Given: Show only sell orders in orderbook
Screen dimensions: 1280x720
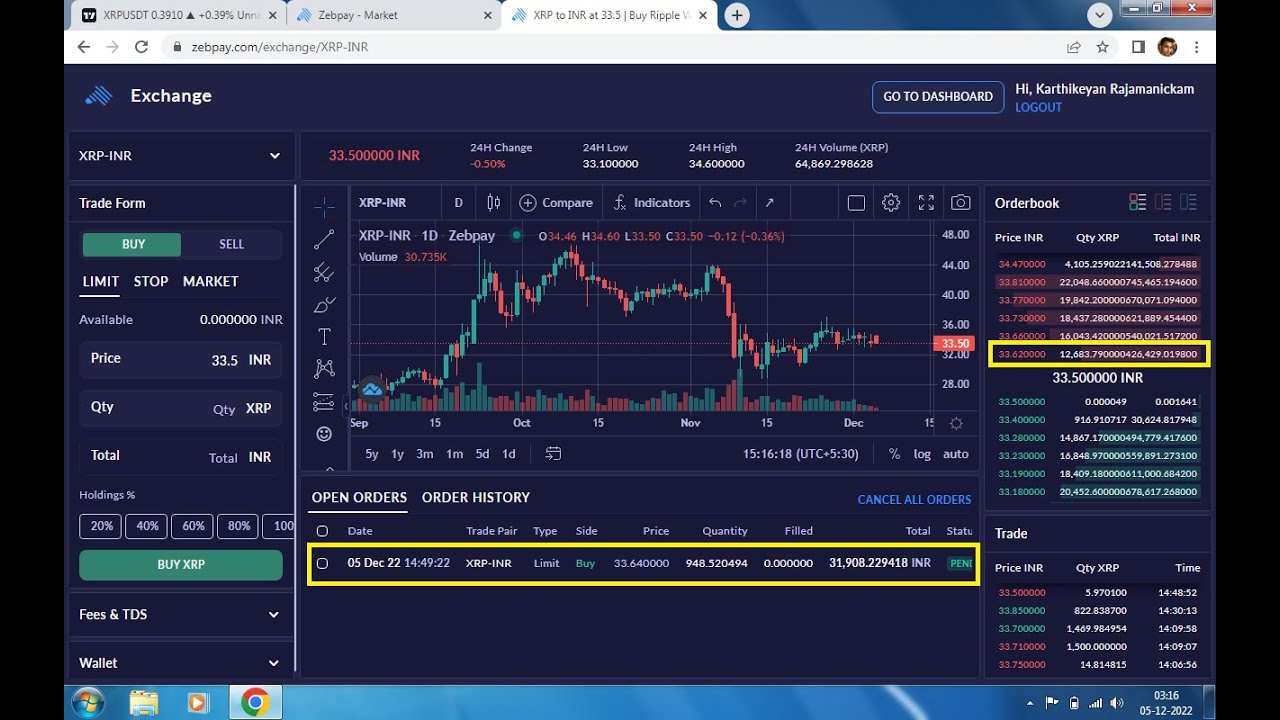Looking at the screenshot, I should (x=1163, y=202).
